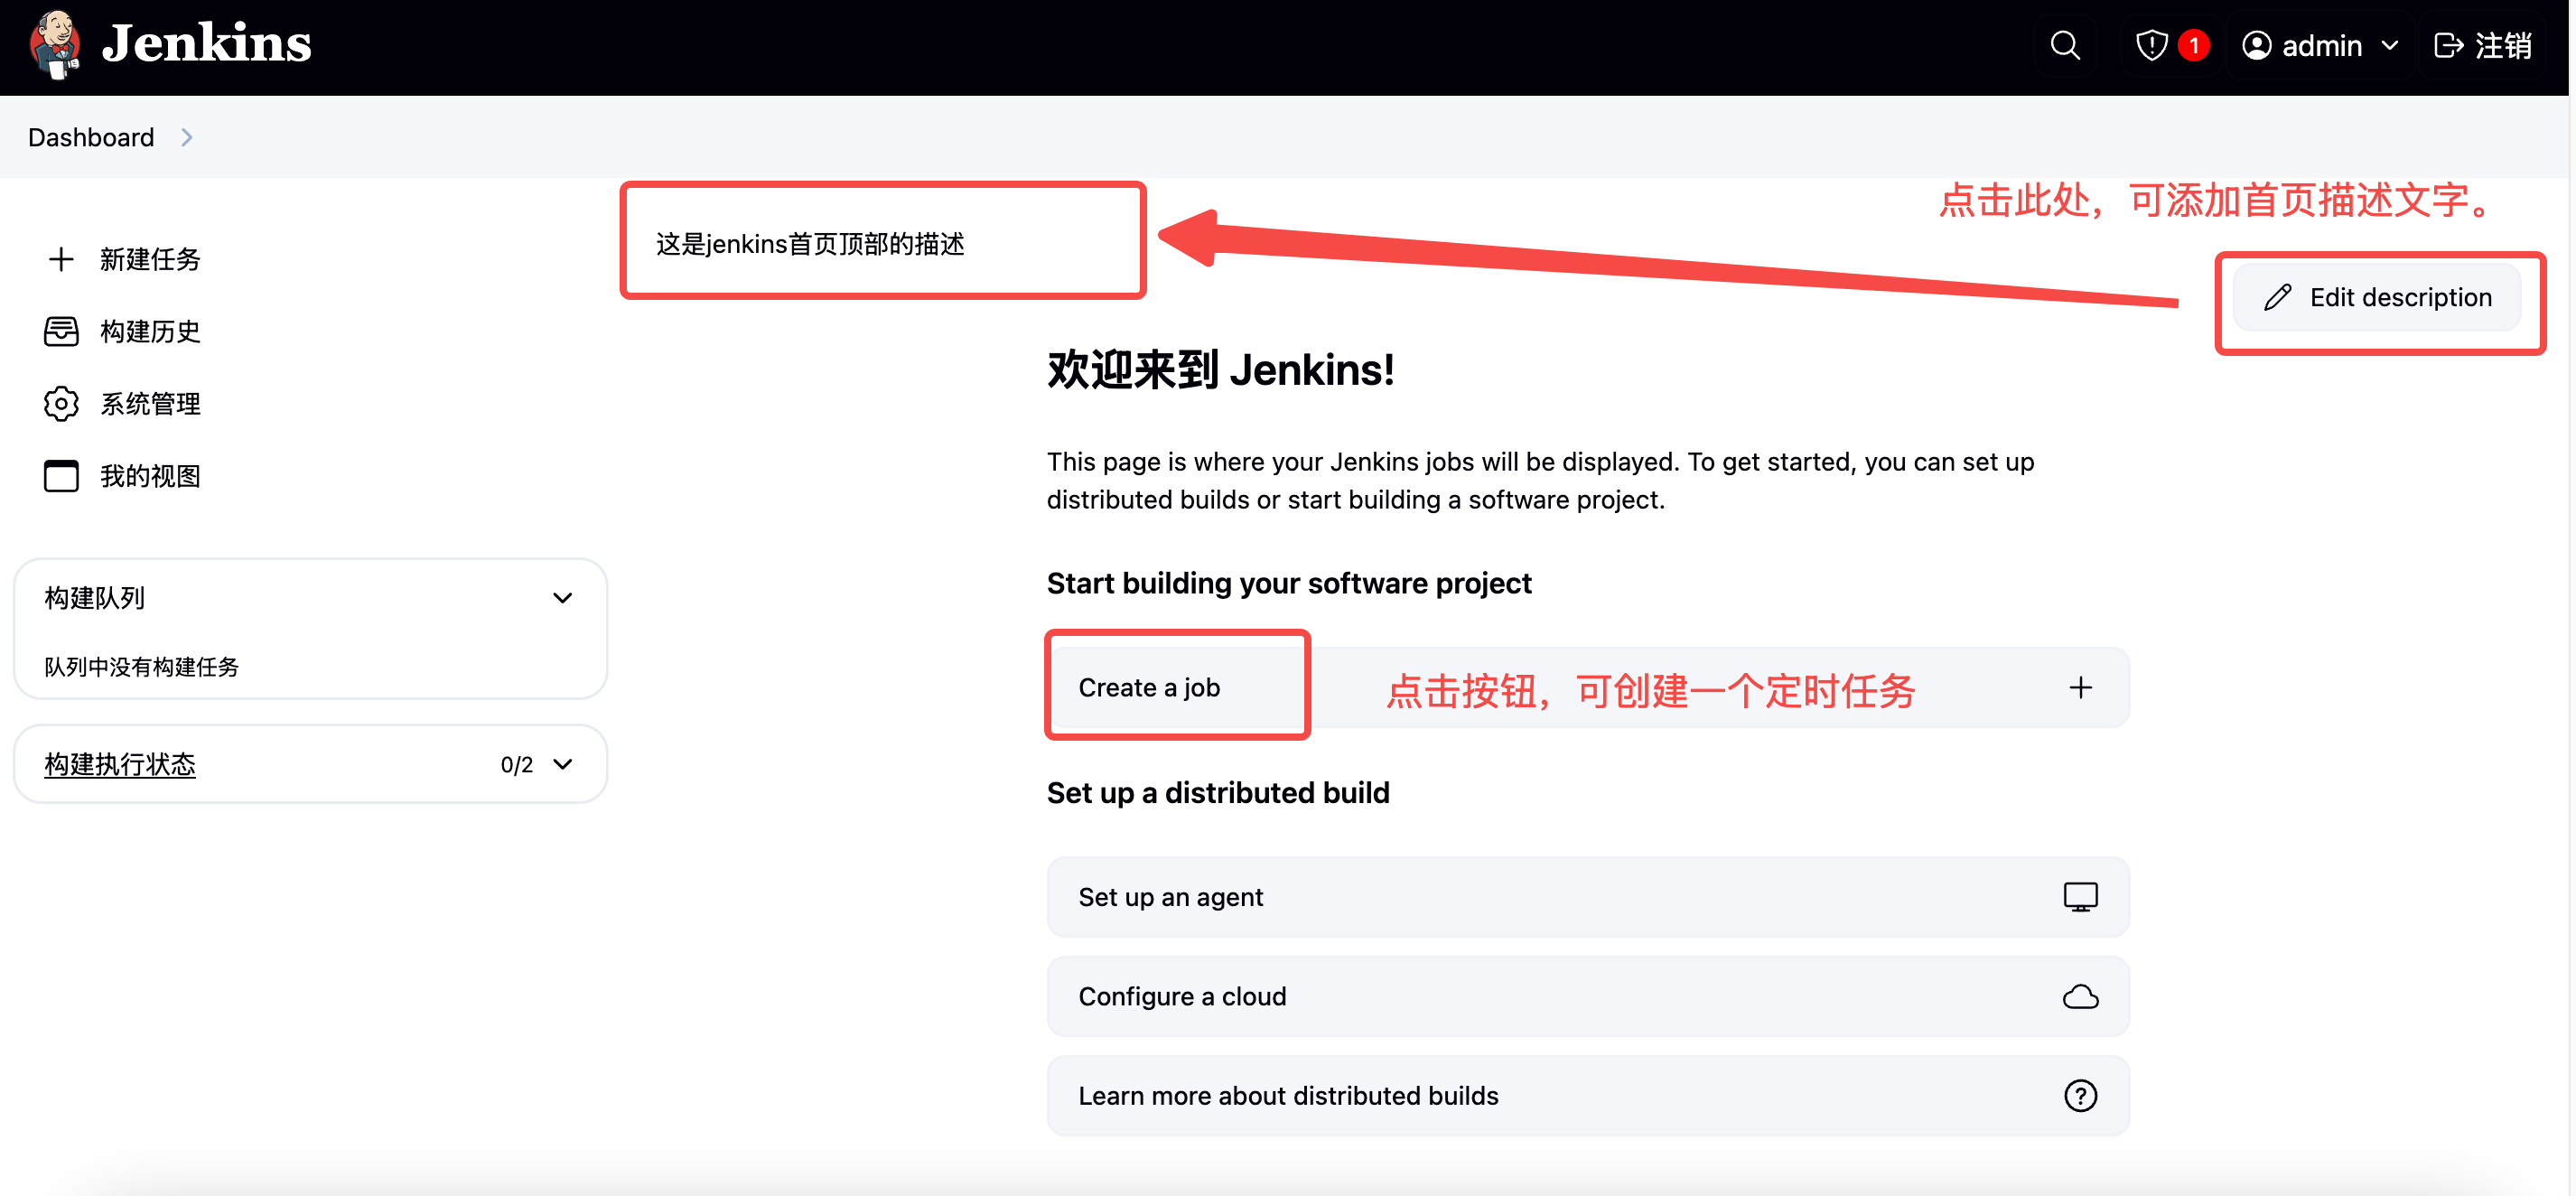Open Configure a cloud
2576x1196 pixels.
pyautogui.click(x=1588, y=997)
